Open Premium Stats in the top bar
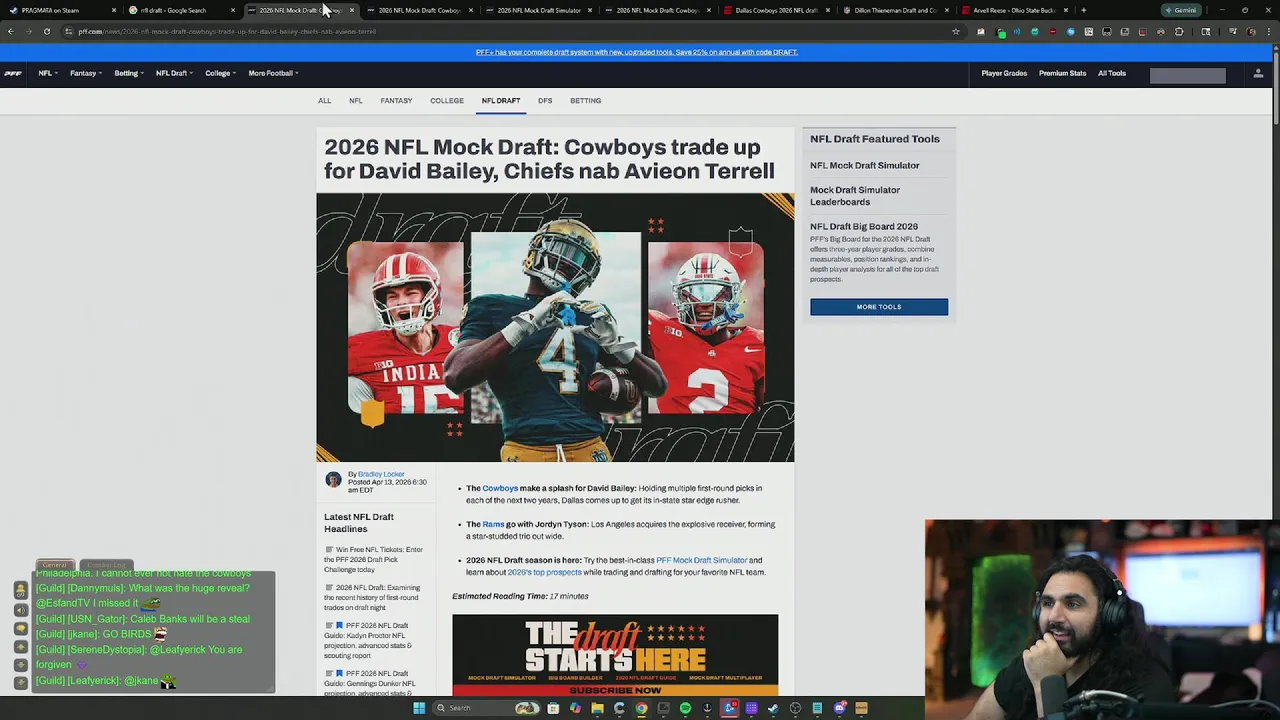Image resolution: width=1280 pixels, height=720 pixels. (1062, 73)
